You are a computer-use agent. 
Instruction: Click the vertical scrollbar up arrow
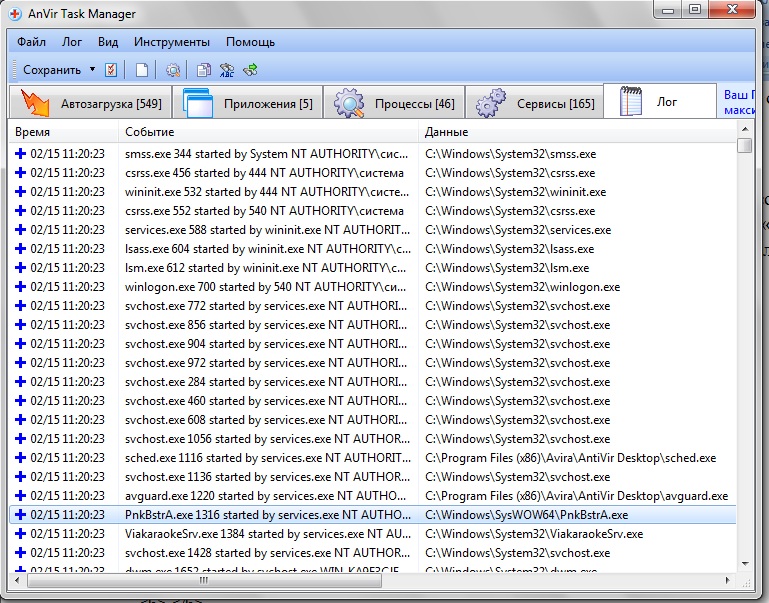click(745, 129)
